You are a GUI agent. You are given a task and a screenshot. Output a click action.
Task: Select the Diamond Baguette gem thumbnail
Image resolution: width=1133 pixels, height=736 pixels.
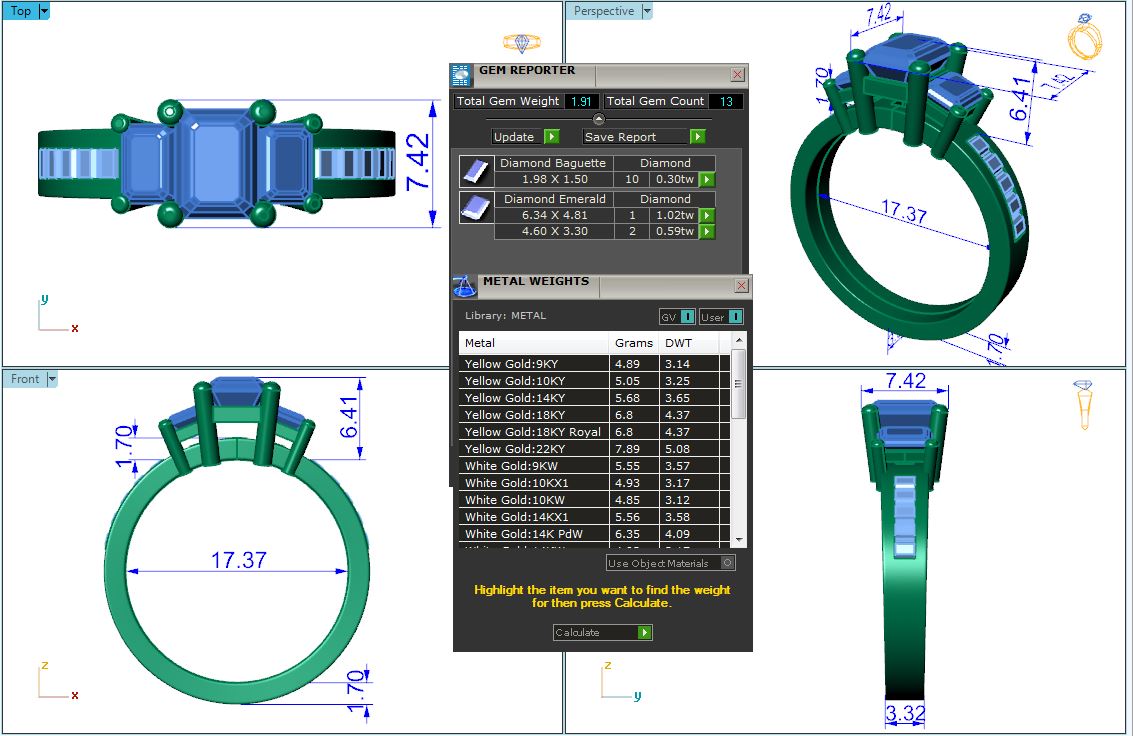pyautogui.click(x=476, y=171)
